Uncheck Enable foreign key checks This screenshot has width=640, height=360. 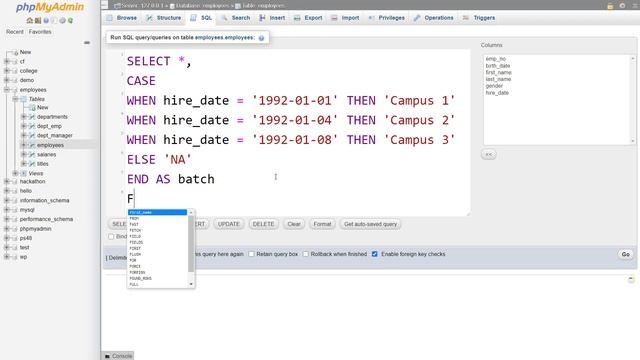click(375, 254)
